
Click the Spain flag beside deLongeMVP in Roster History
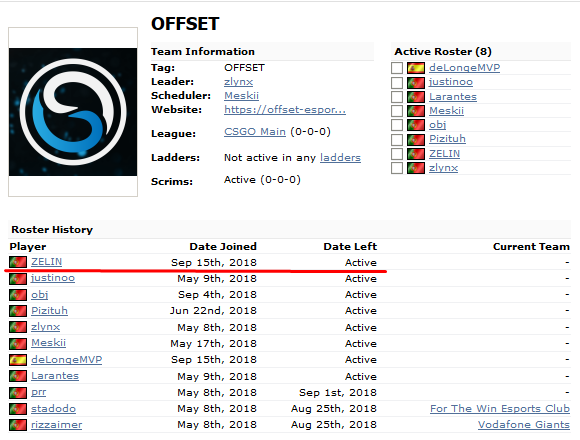[18, 360]
